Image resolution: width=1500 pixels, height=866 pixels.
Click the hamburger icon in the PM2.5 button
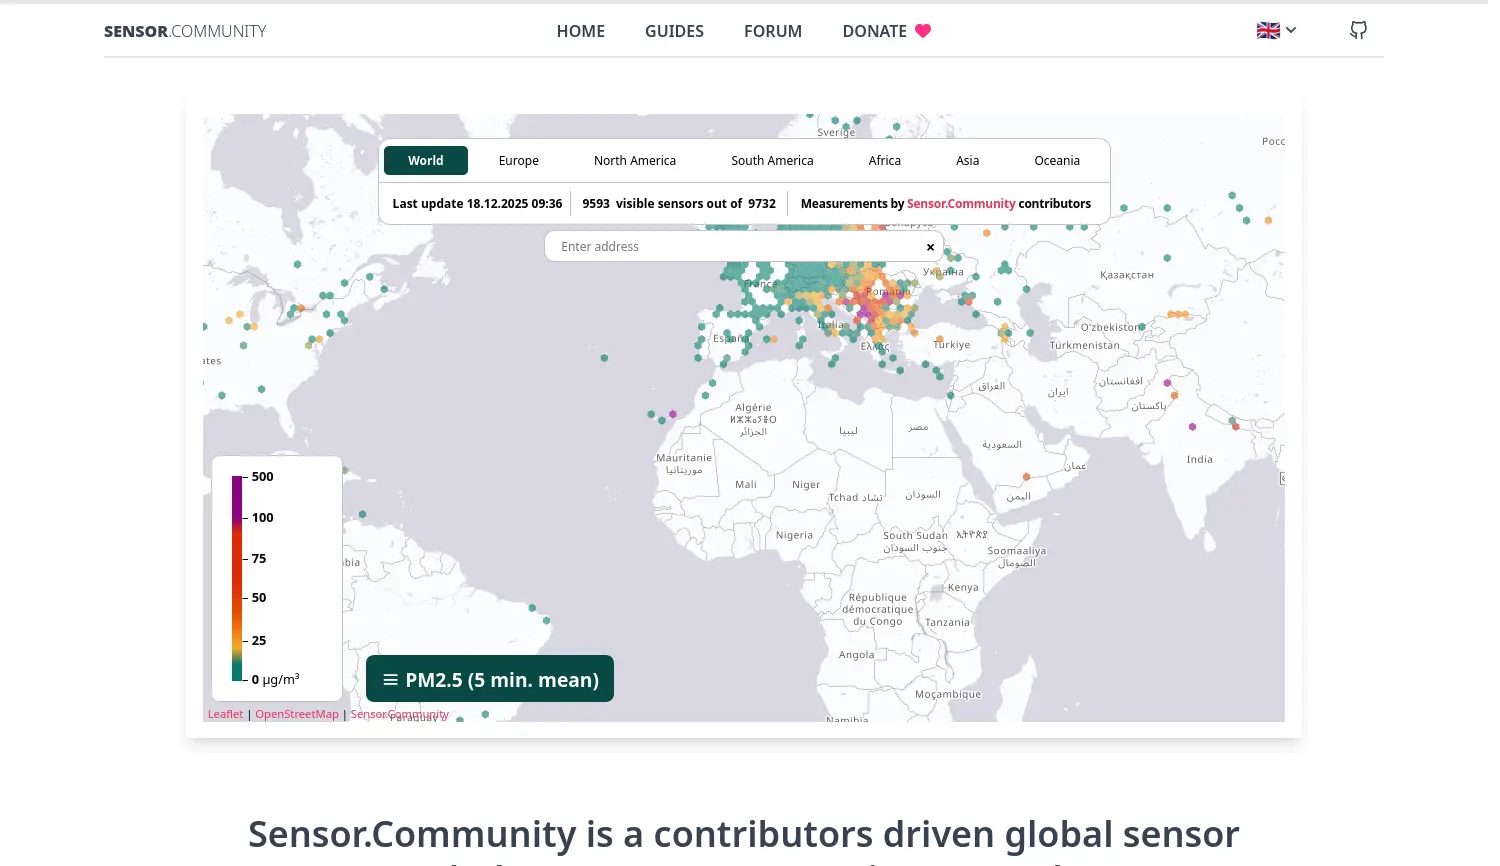point(390,679)
